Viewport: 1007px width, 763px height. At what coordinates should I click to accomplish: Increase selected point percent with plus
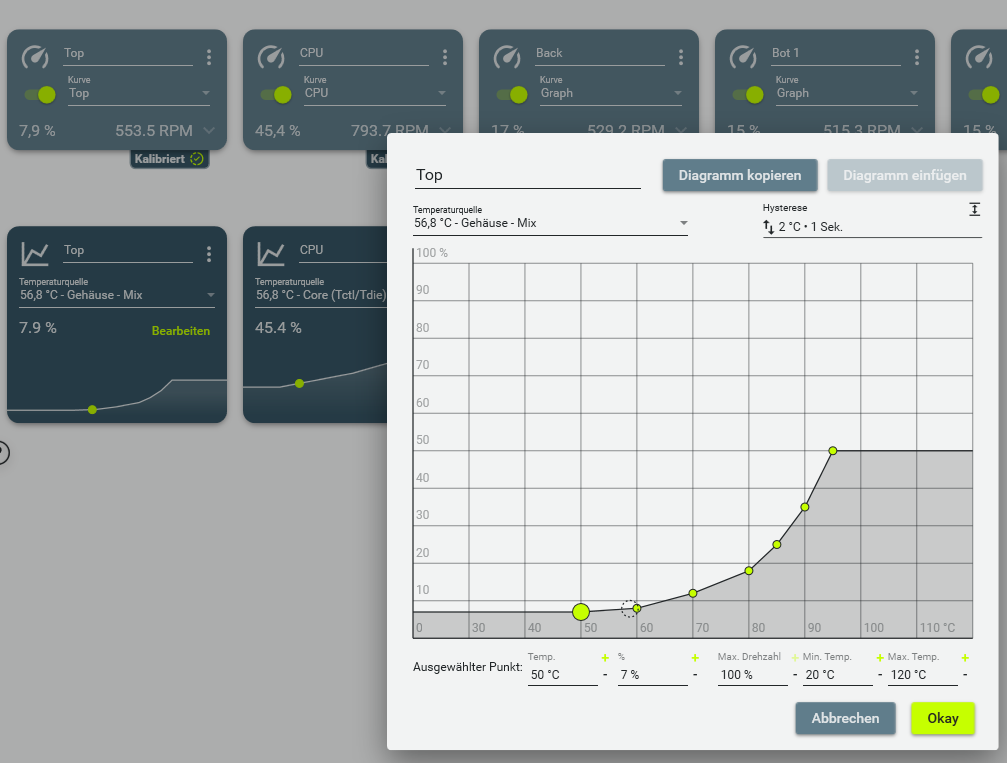click(695, 658)
